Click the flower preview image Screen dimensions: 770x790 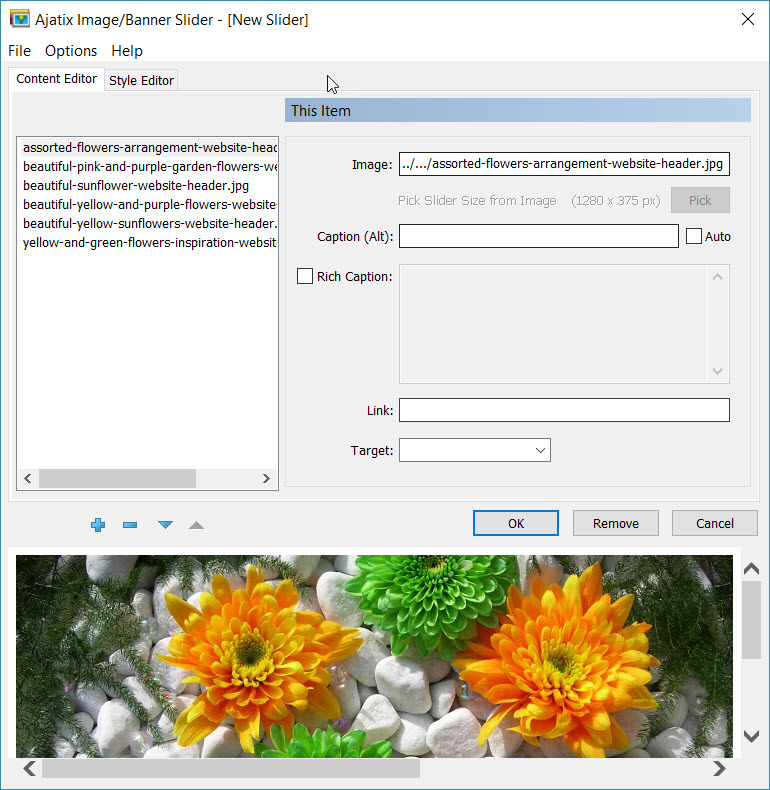click(x=374, y=656)
